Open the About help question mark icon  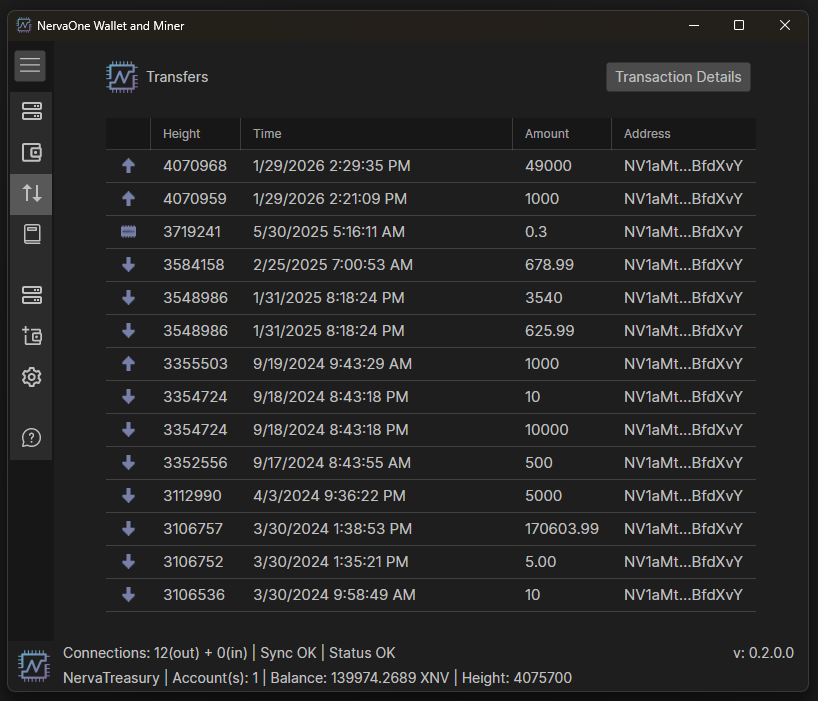31,438
